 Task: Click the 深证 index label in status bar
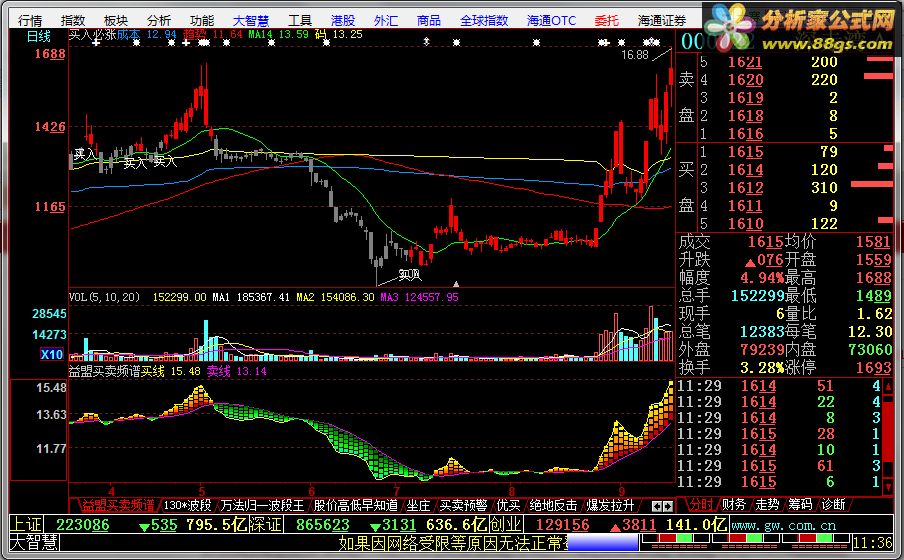266,525
